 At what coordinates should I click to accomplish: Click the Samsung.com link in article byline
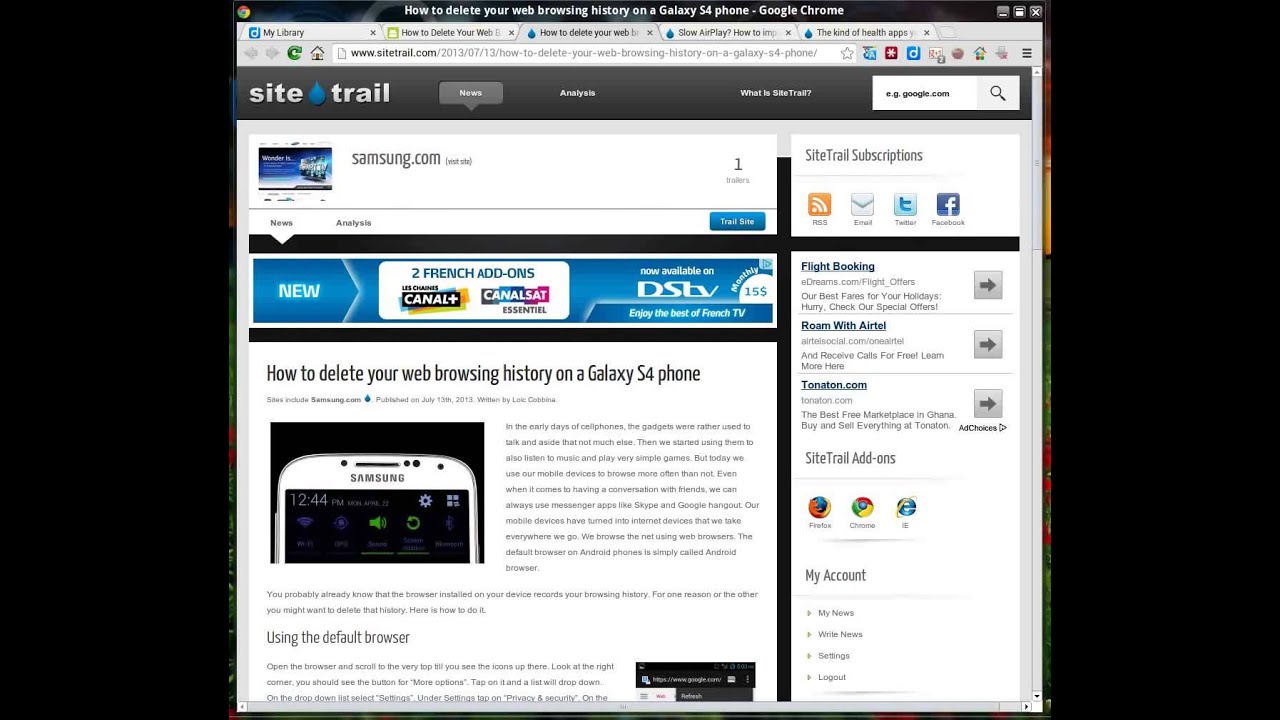coord(336,399)
